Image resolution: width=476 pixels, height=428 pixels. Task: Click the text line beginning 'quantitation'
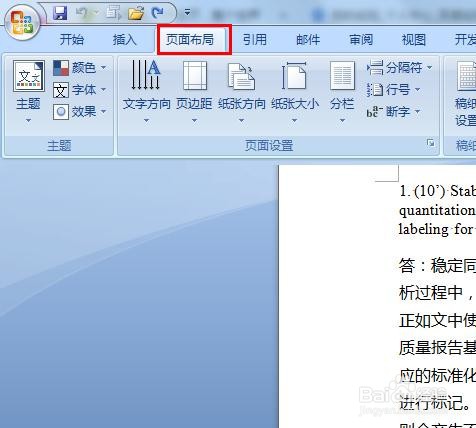coord(437,211)
